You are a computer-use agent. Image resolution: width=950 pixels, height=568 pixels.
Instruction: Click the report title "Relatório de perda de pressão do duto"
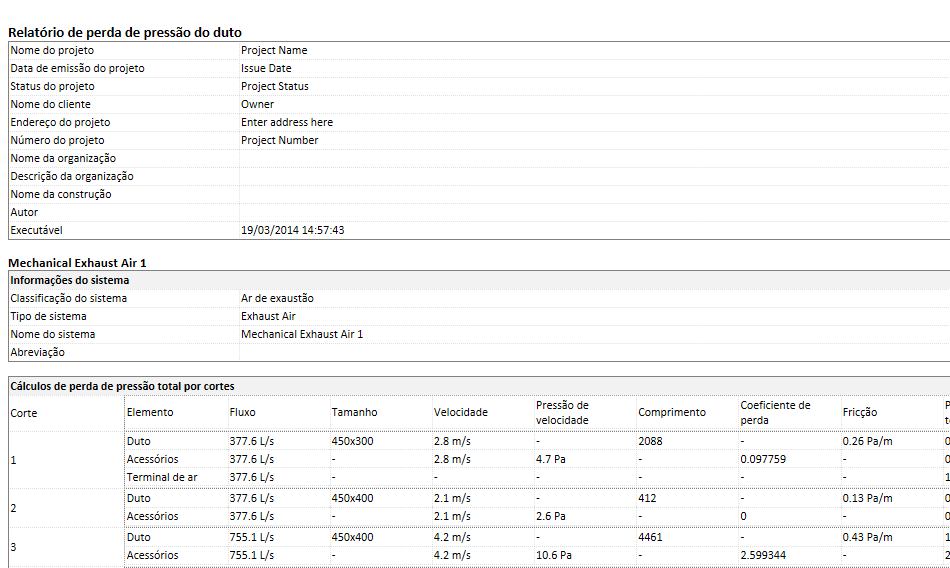click(125, 33)
